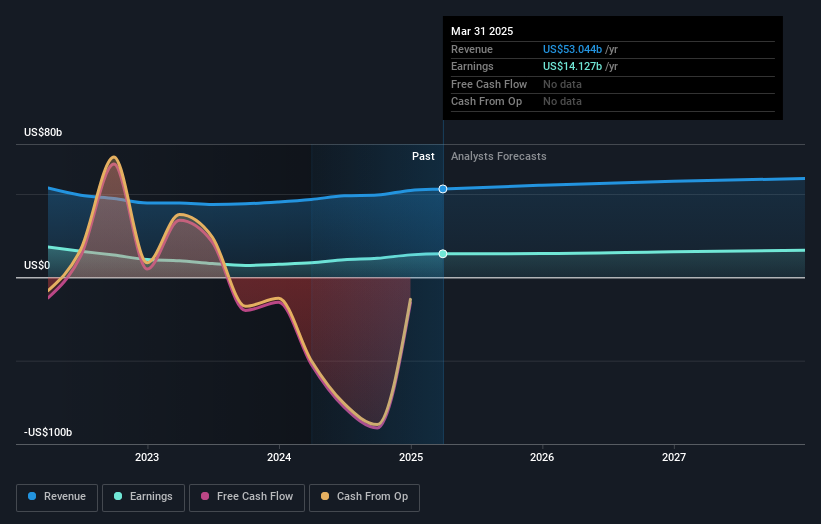Click the tooltip's Earnings row label
The image size is (821, 524).
(x=472, y=66)
